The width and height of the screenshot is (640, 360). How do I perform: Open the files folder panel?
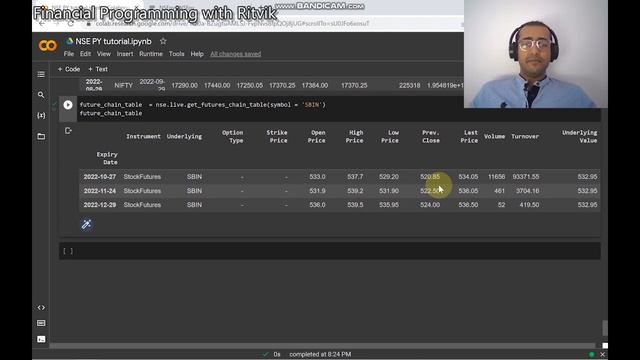coord(41,136)
